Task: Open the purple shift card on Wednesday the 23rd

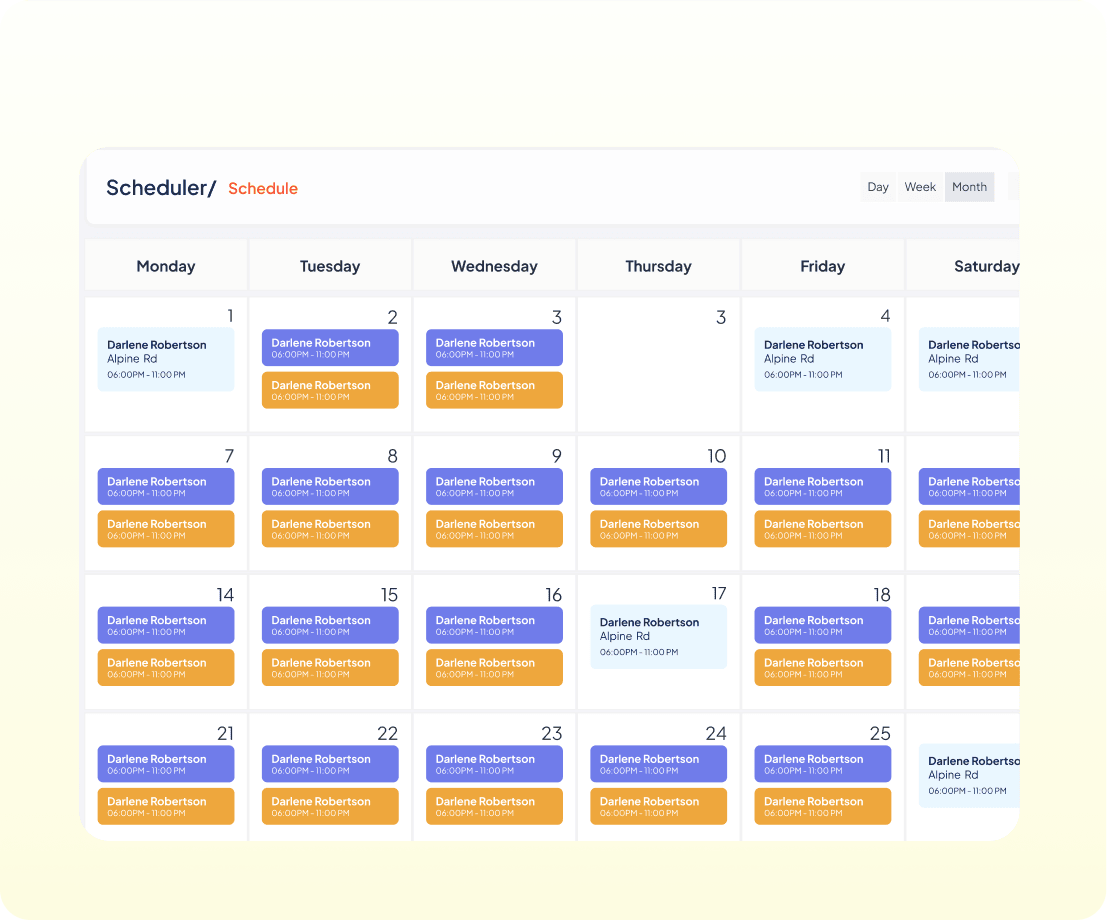Action: tap(494, 764)
